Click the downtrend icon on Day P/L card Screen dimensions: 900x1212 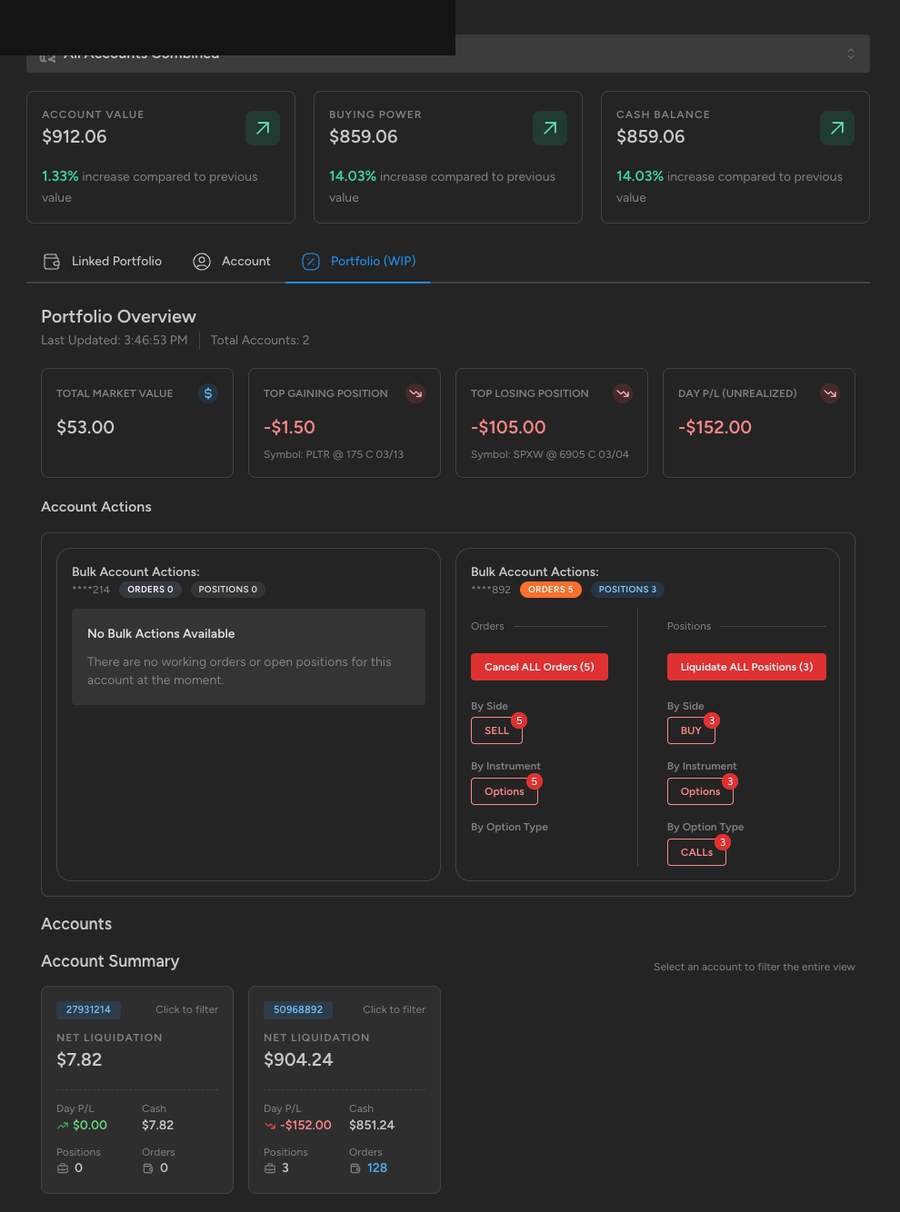830,393
